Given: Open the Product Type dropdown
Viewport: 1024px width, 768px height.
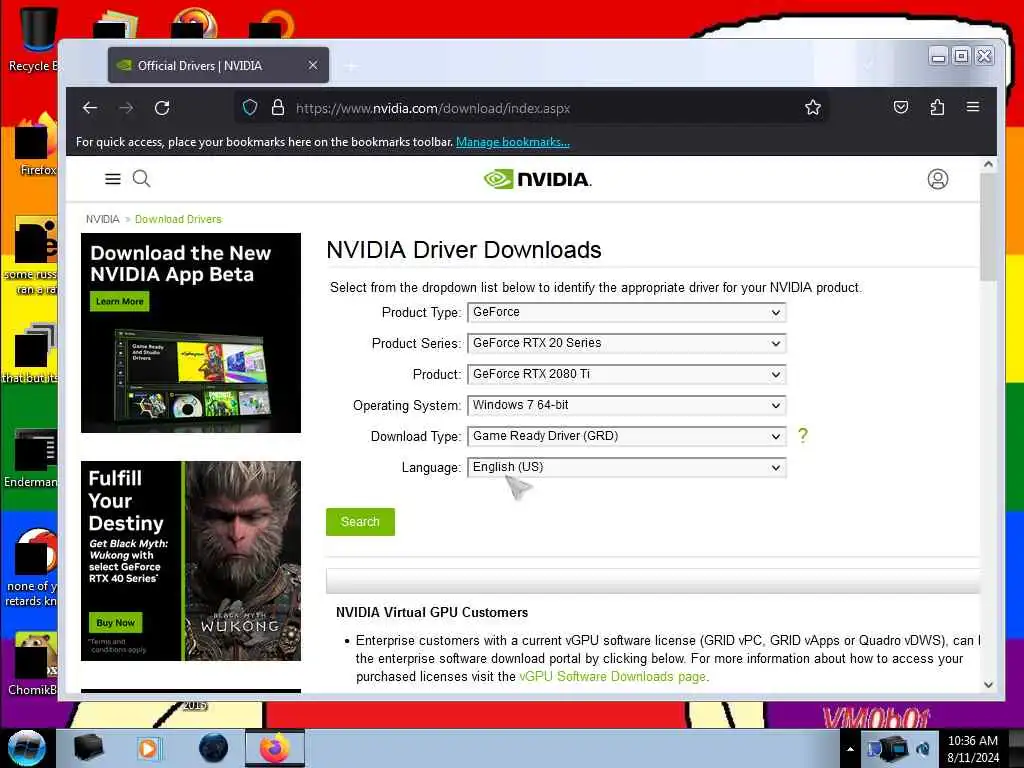Looking at the screenshot, I should pyautogui.click(x=627, y=312).
